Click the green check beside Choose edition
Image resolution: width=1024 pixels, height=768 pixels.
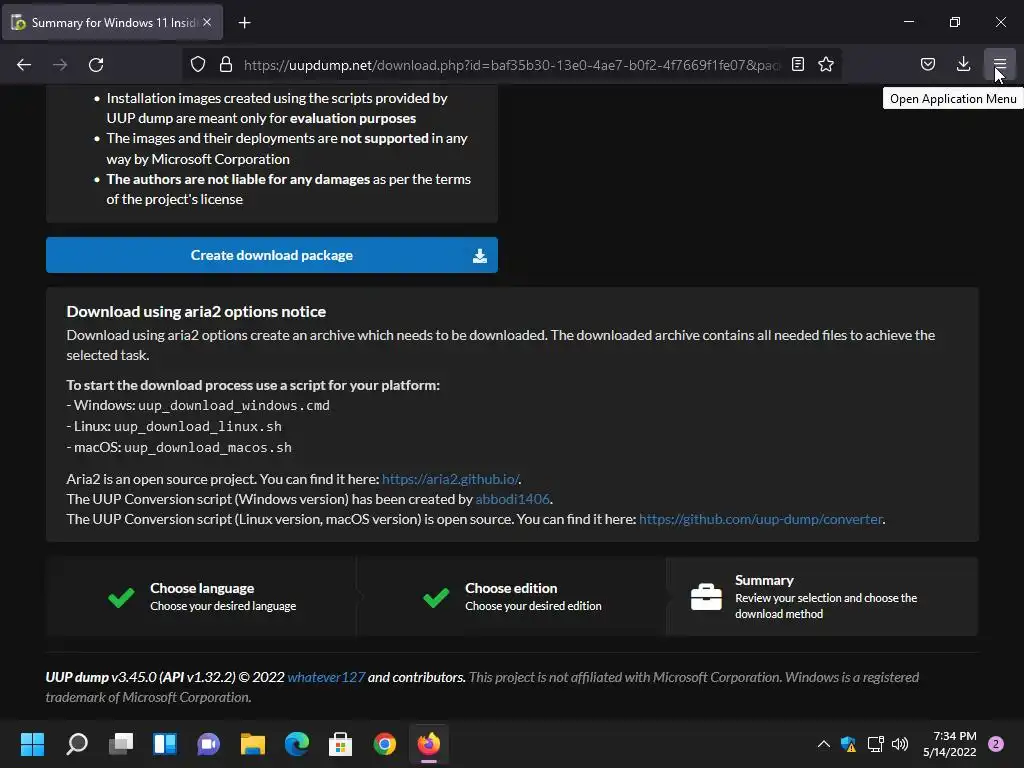point(436,597)
